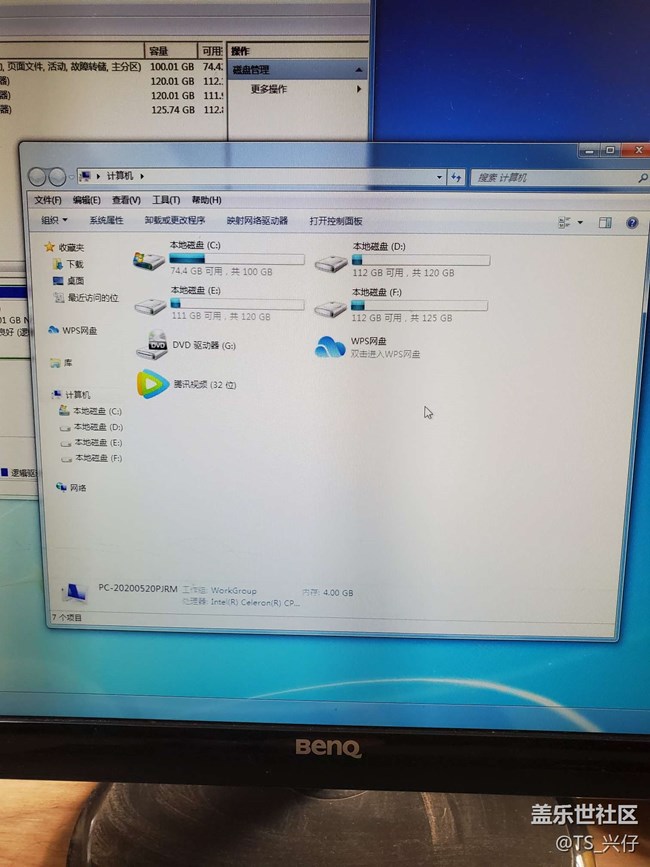Select local disk E: drive icon

[x=151, y=306]
